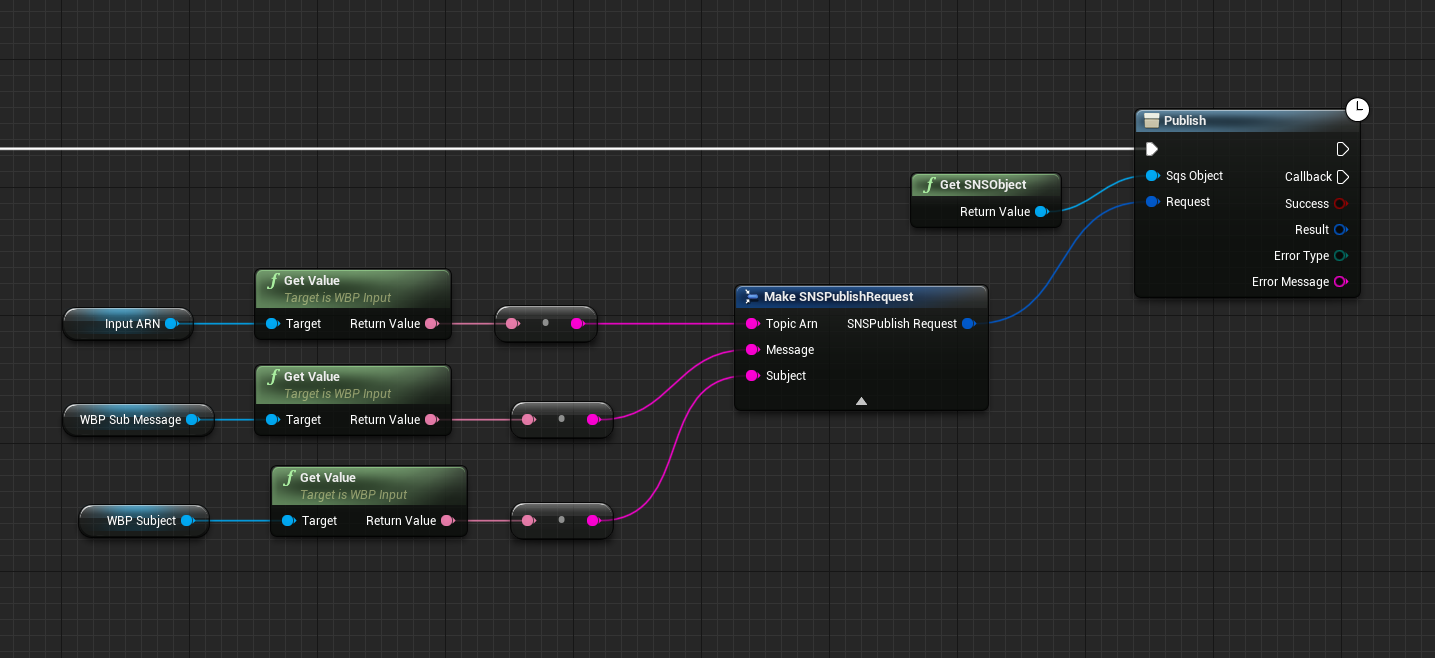Screen dimensions: 1435x658
Task: Click the reroute node on the Topic Arn wire
Action: click(545, 323)
